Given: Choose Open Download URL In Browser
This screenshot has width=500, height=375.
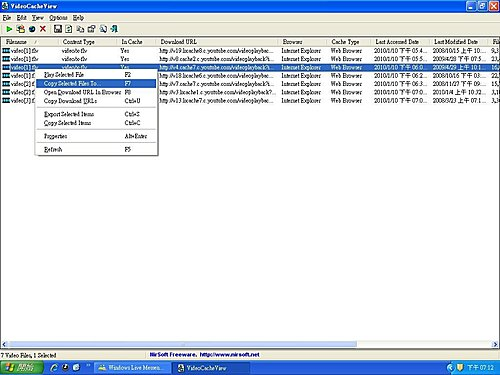Looking at the screenshot, I should click(96, 92).
